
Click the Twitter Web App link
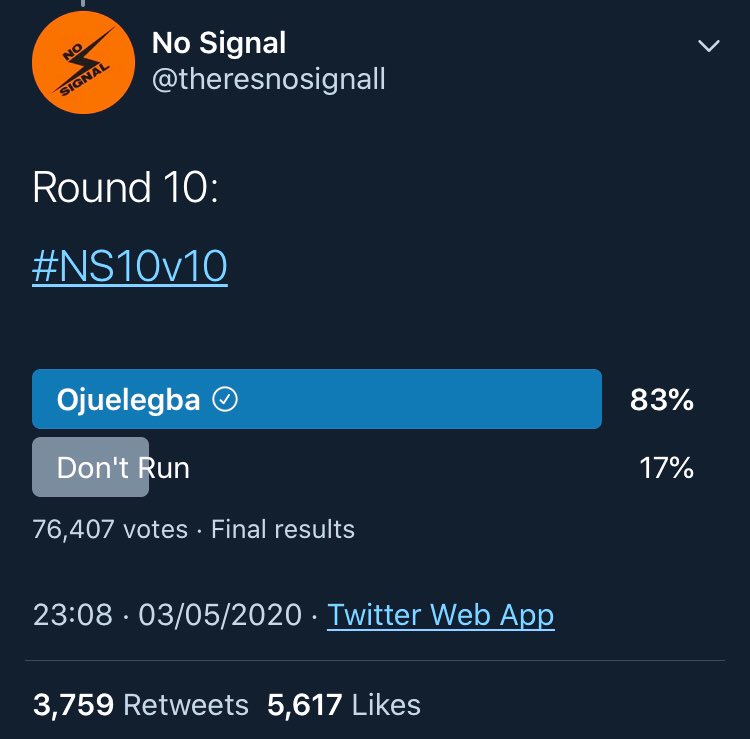point(440,614)
